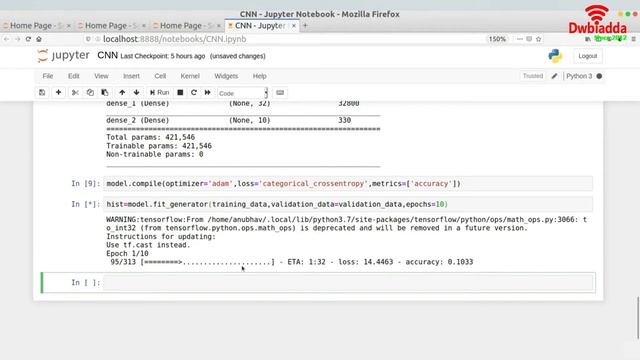
Task: Switch to the third Home Page tab
Action: (185, 25)
